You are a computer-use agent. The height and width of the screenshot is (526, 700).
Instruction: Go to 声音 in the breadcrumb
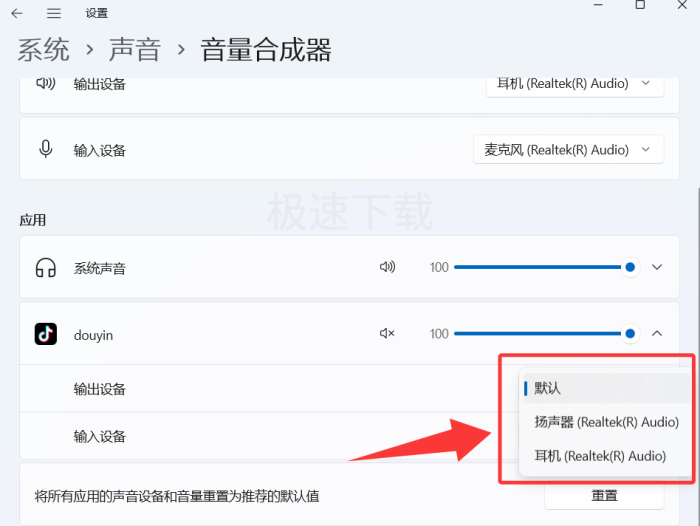(135, 50)
